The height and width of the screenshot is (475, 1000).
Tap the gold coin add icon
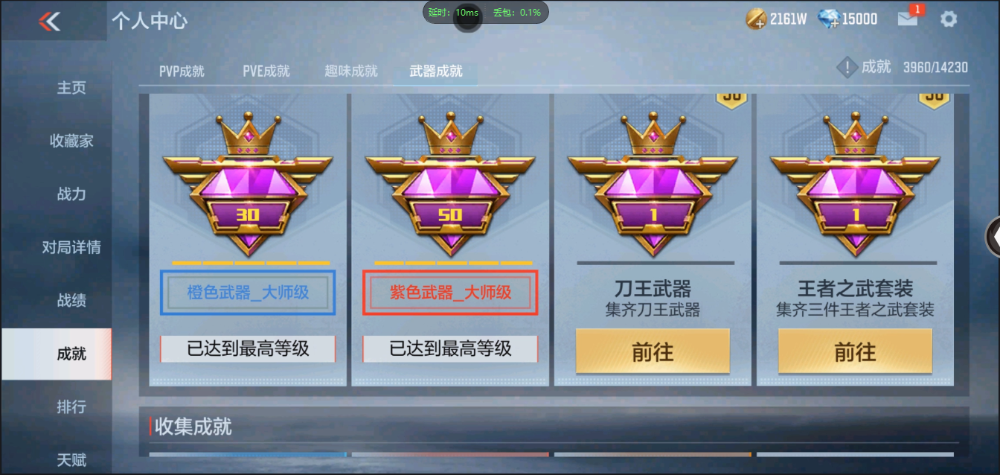(x=756, y=19)
